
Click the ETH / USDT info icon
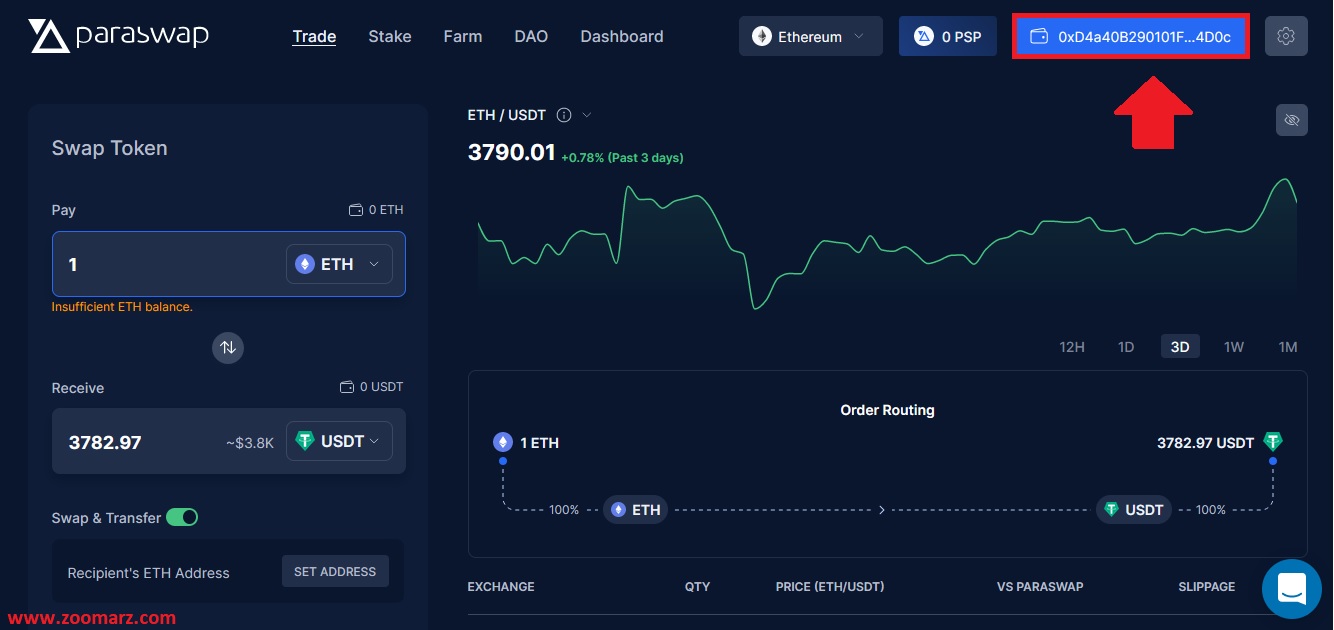[564, 115]
